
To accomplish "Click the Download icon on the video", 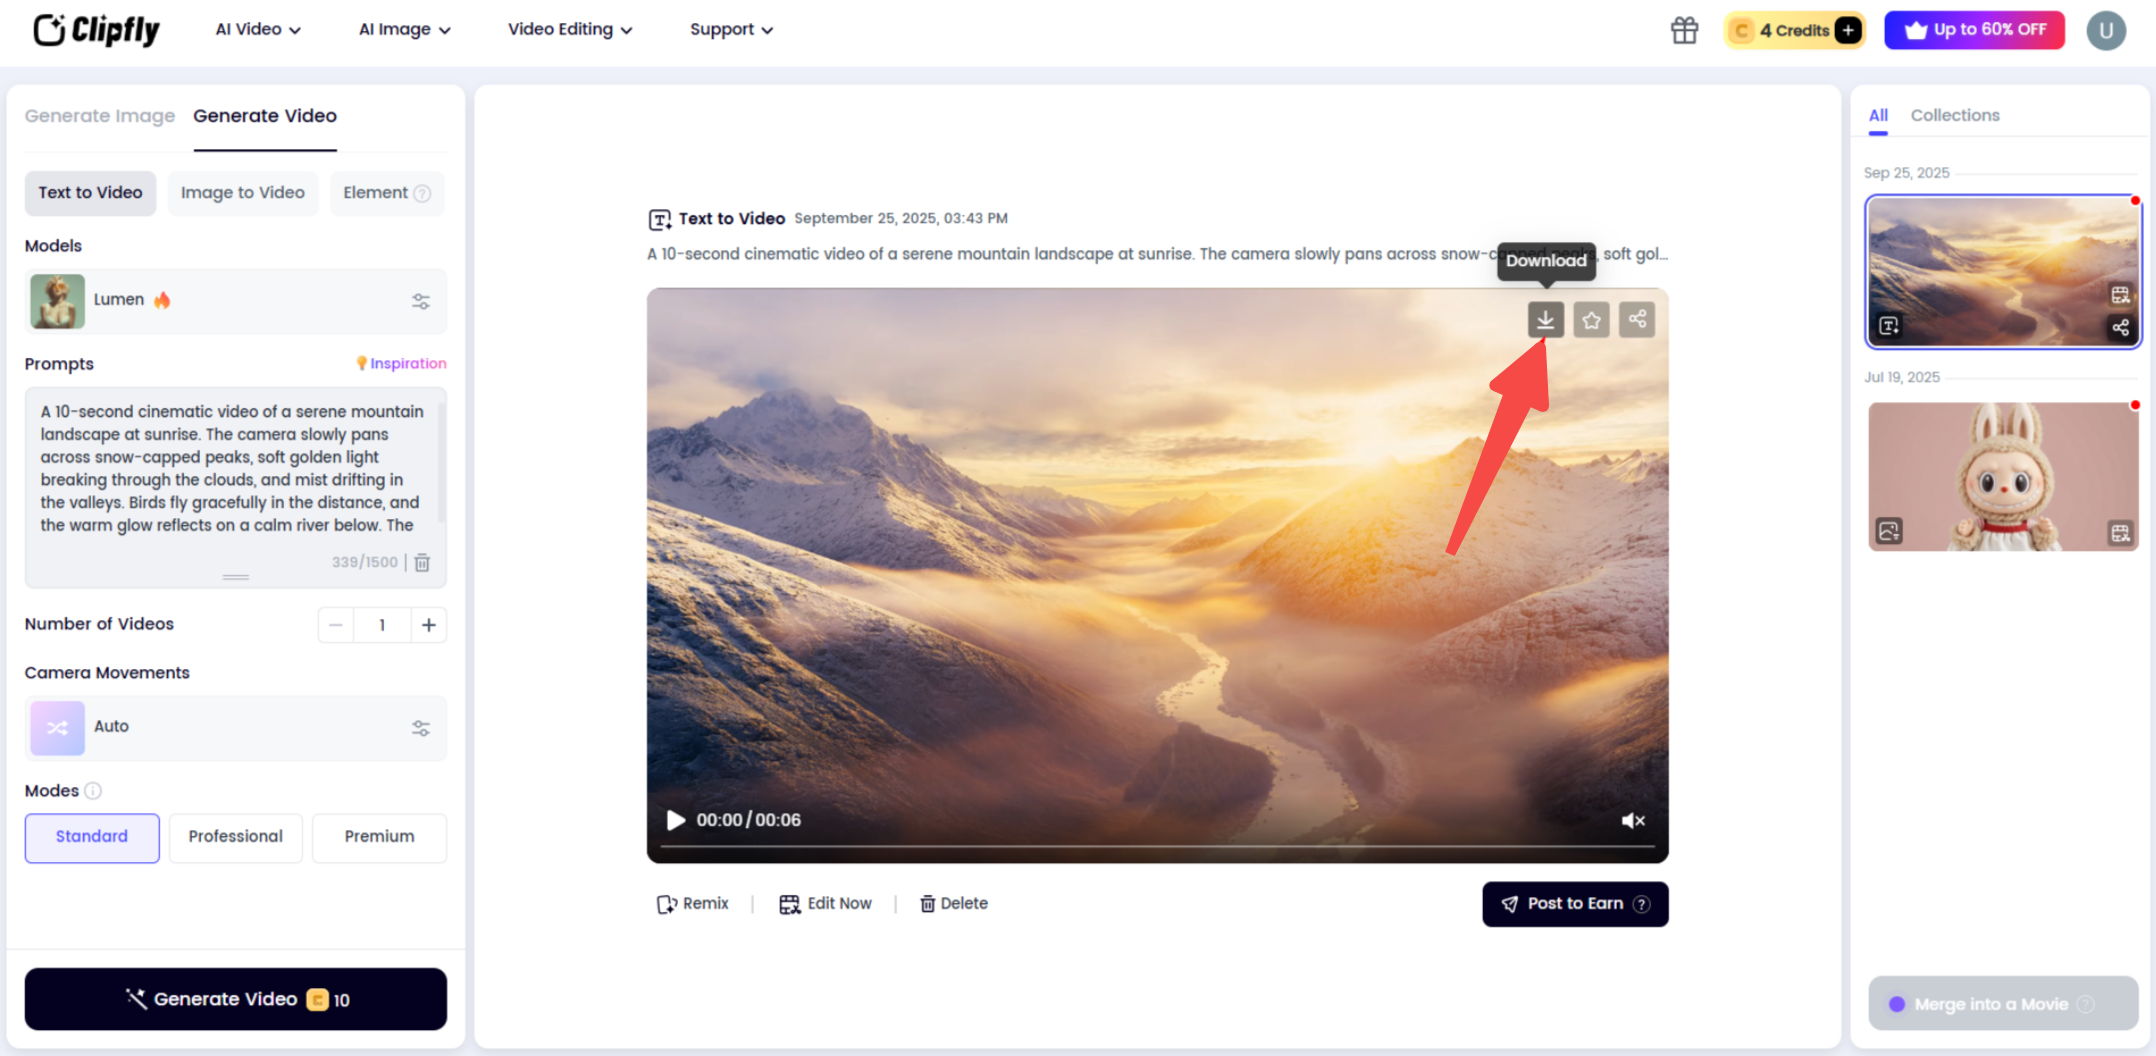I will [1546, 320].
